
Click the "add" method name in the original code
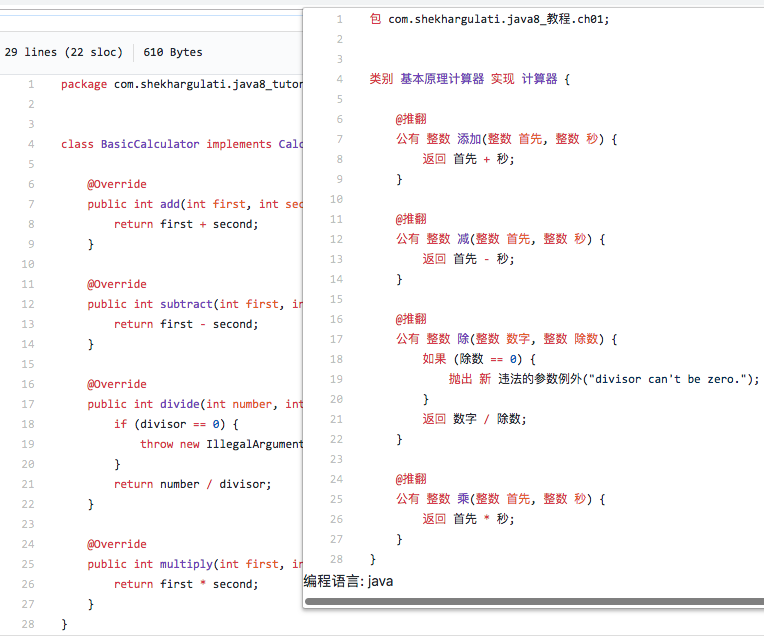[x=170, y=204]
